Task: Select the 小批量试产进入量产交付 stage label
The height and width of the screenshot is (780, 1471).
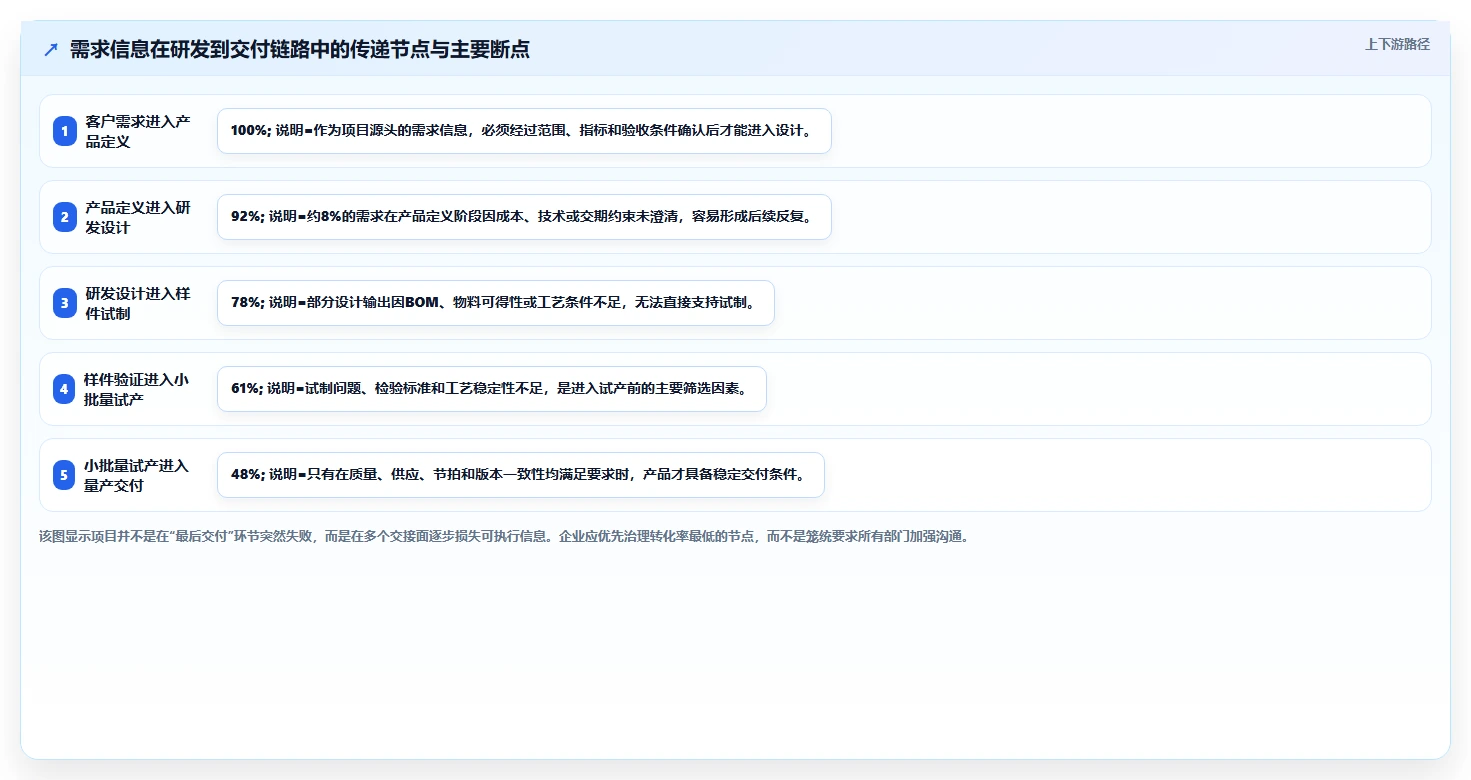Action: click(x=138, y=475)
